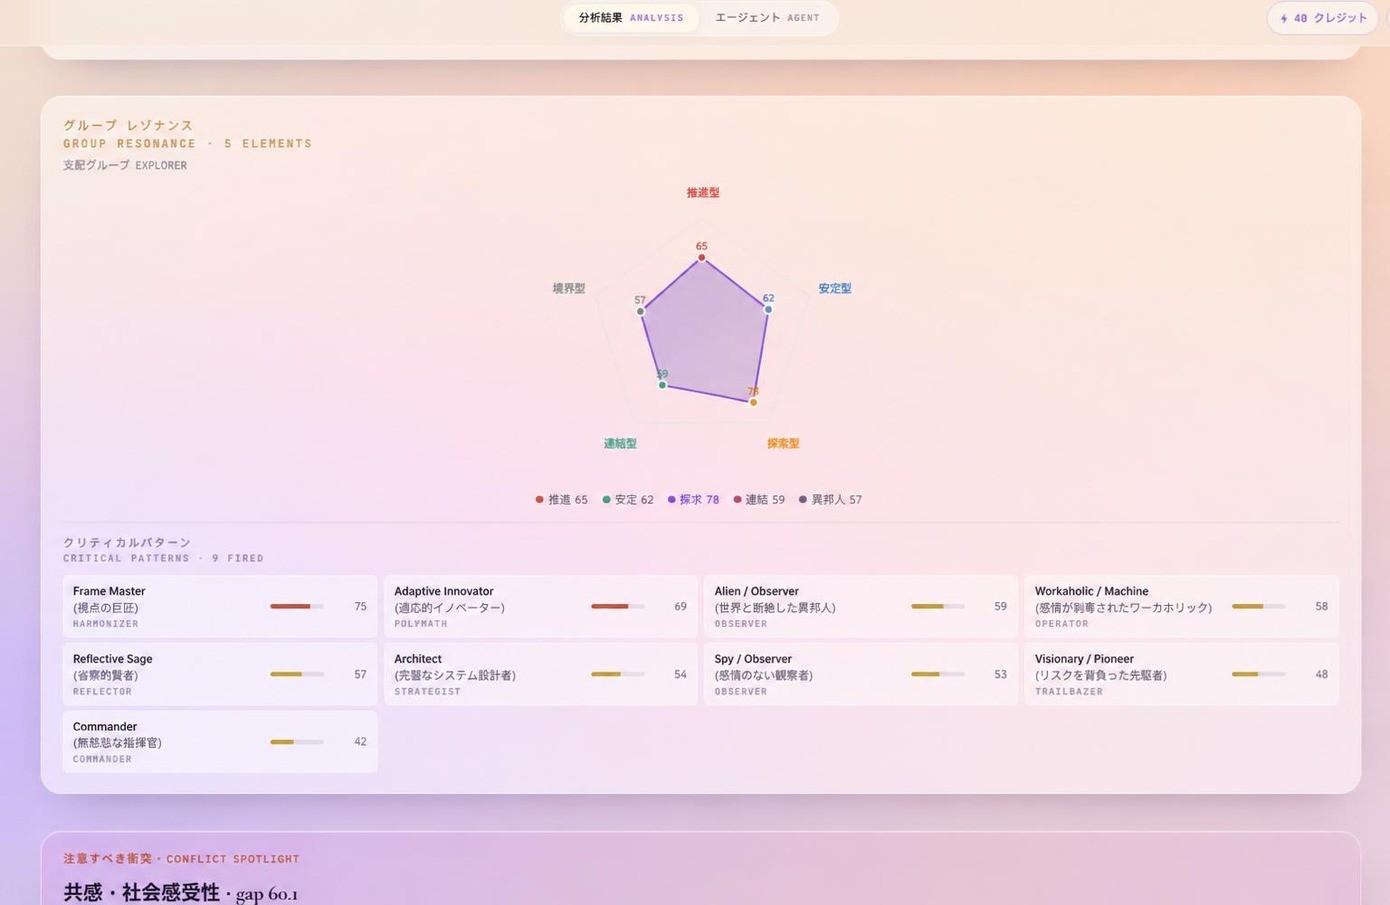This screenshot has height=905, width=1390.
Task: Click the 異邦人 57 legend entry
Action: 830,500
